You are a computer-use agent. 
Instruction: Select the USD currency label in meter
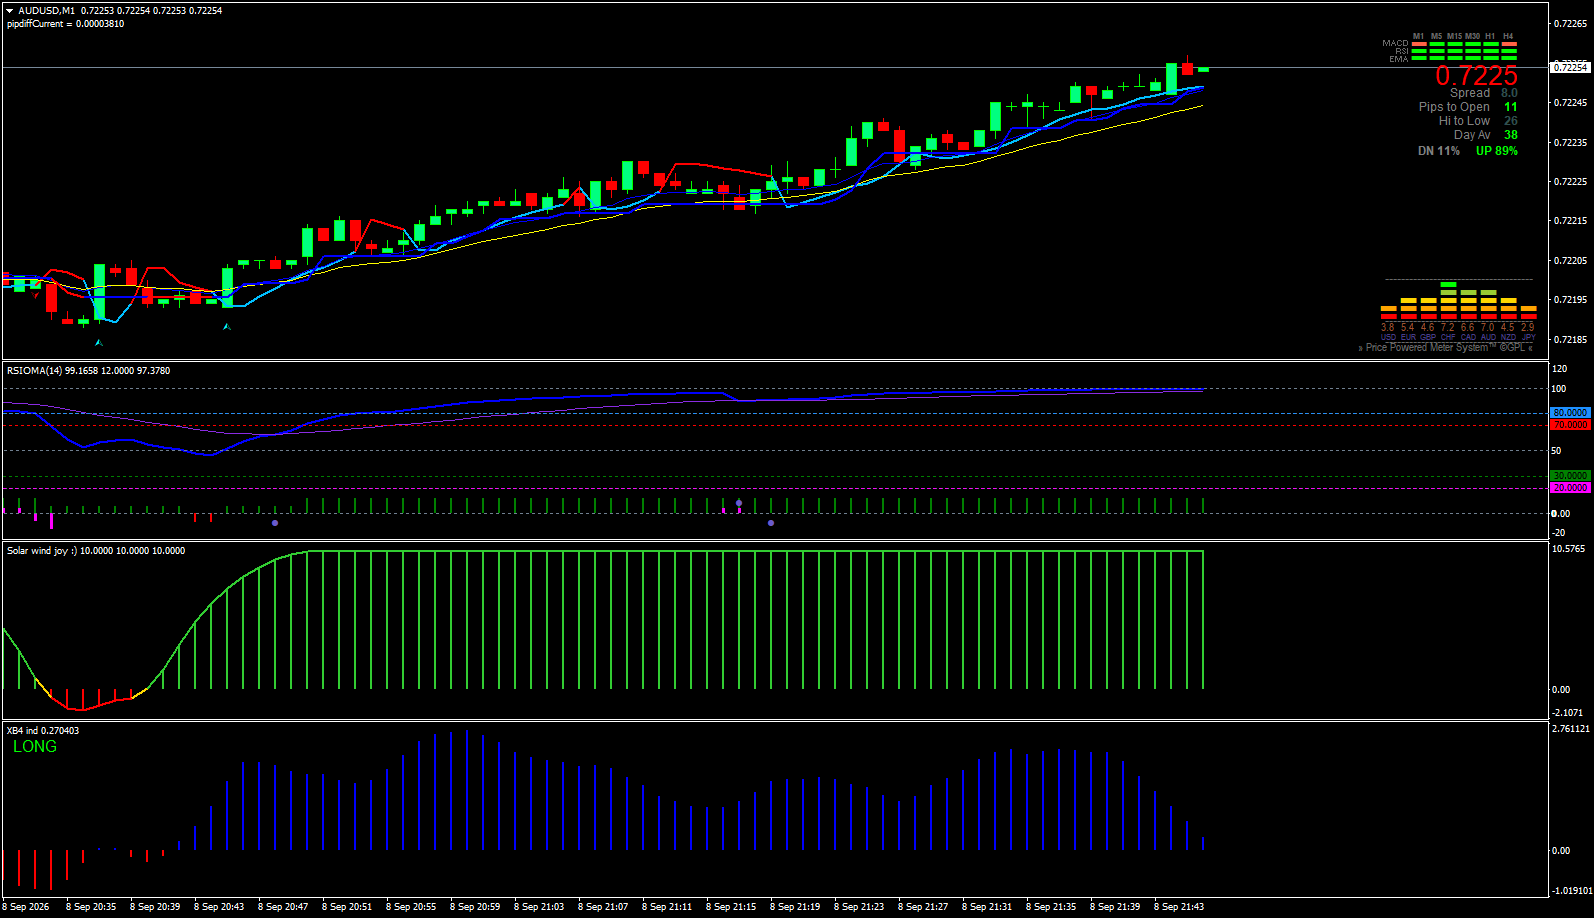point(1388,337)
